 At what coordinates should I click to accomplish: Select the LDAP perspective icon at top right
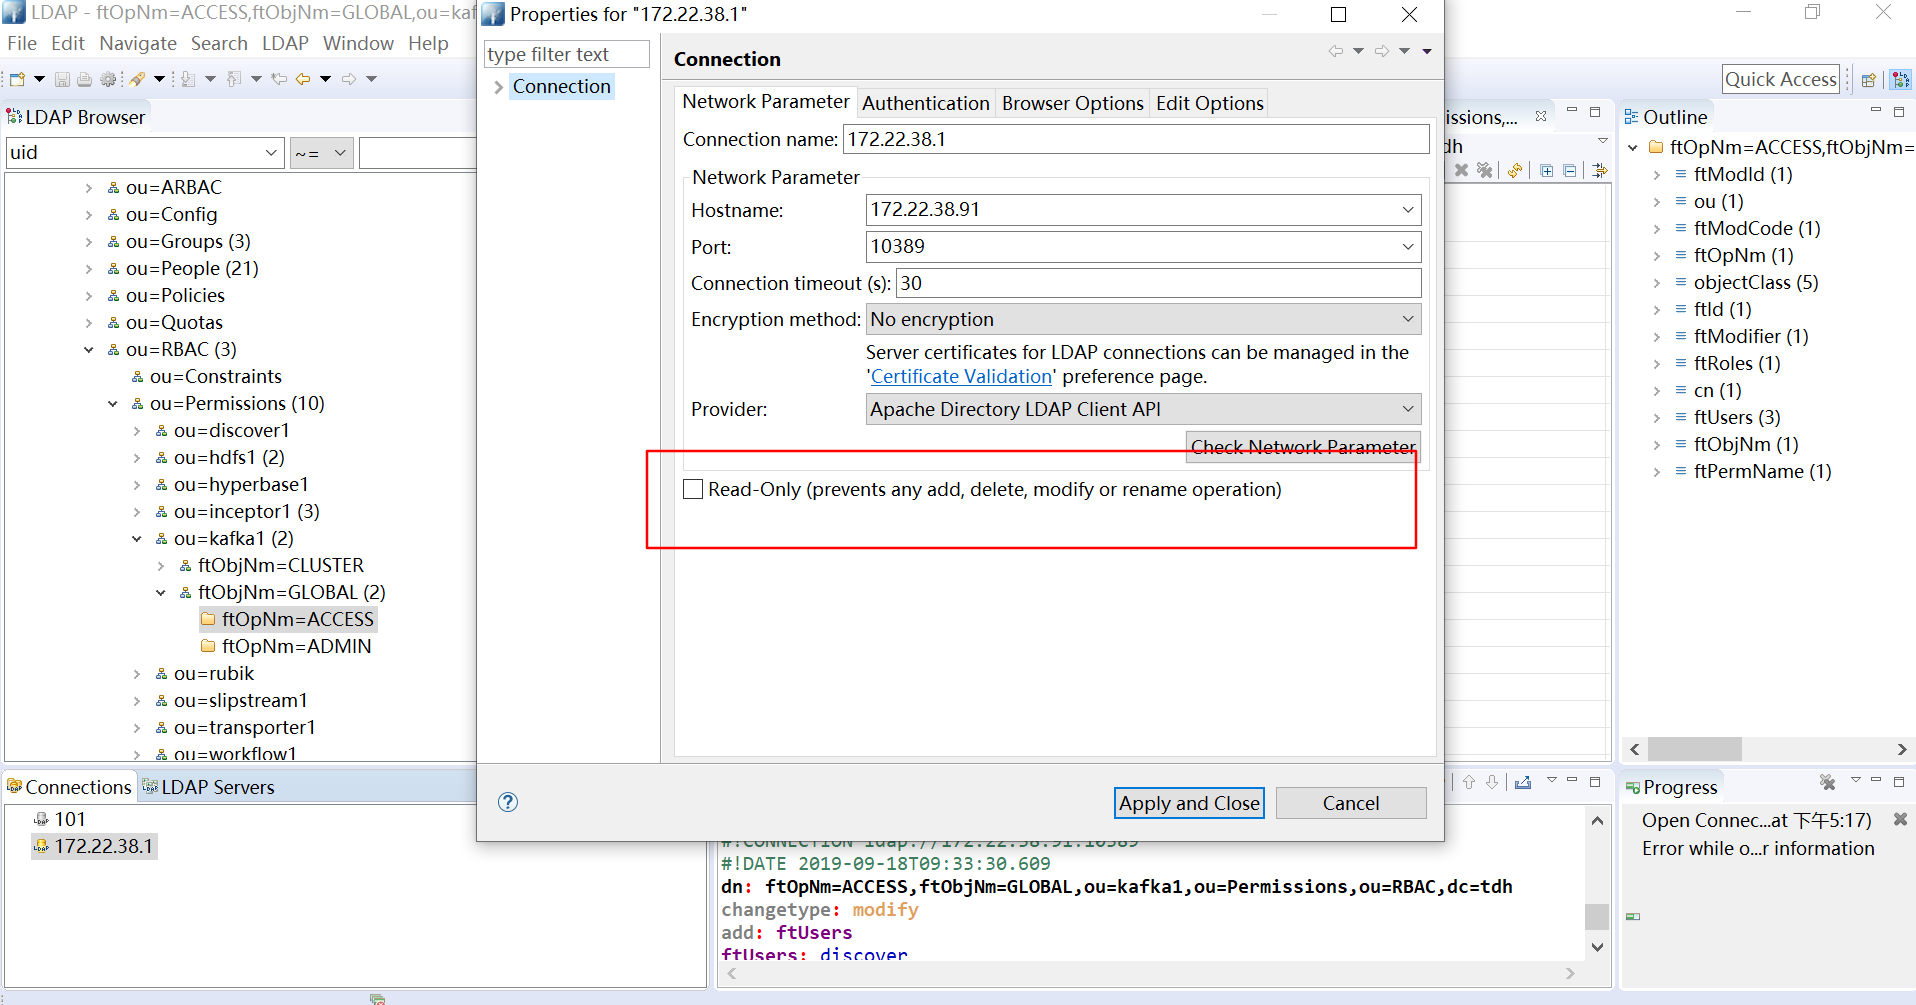tap(1900, 80)
